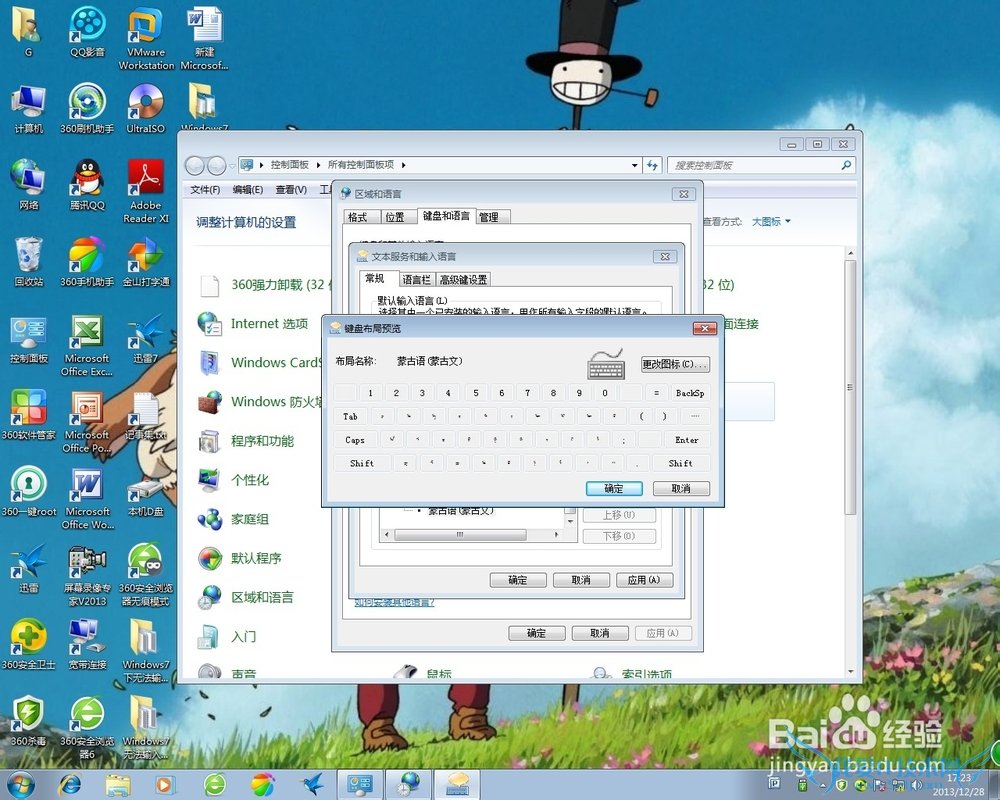Open 家庭组 control panel item
The height and width of the screenshot is (800, 1000).
[233, 519]
